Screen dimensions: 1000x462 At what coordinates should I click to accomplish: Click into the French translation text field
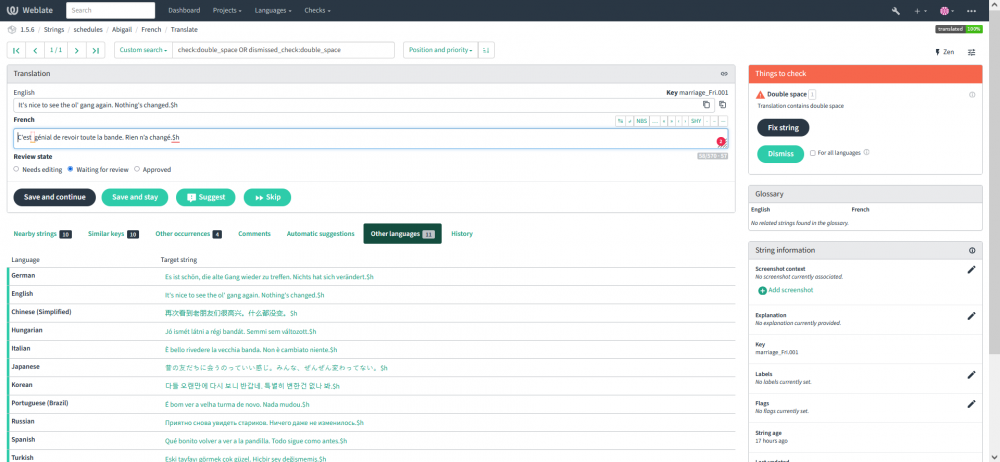pos(360,138)
